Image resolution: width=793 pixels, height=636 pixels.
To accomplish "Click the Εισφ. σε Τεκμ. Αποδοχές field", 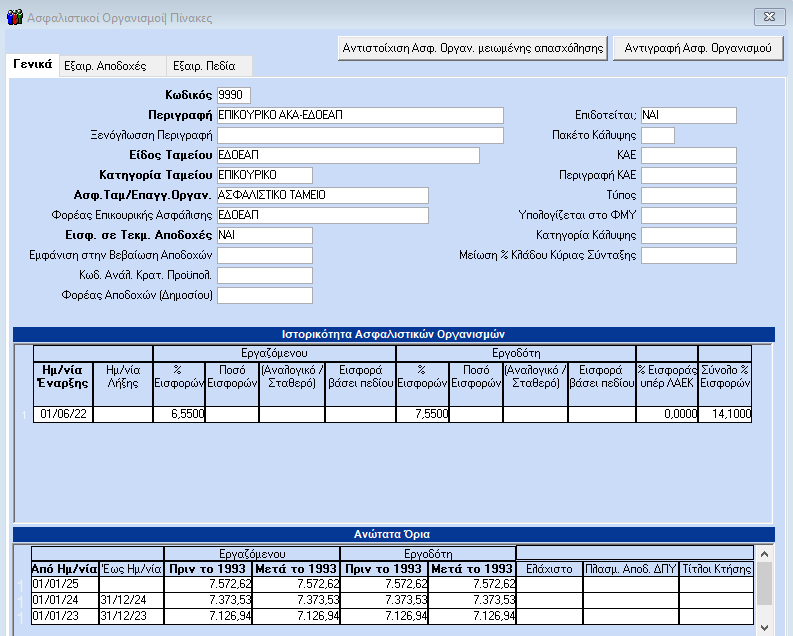I will (x=265, y=235).
